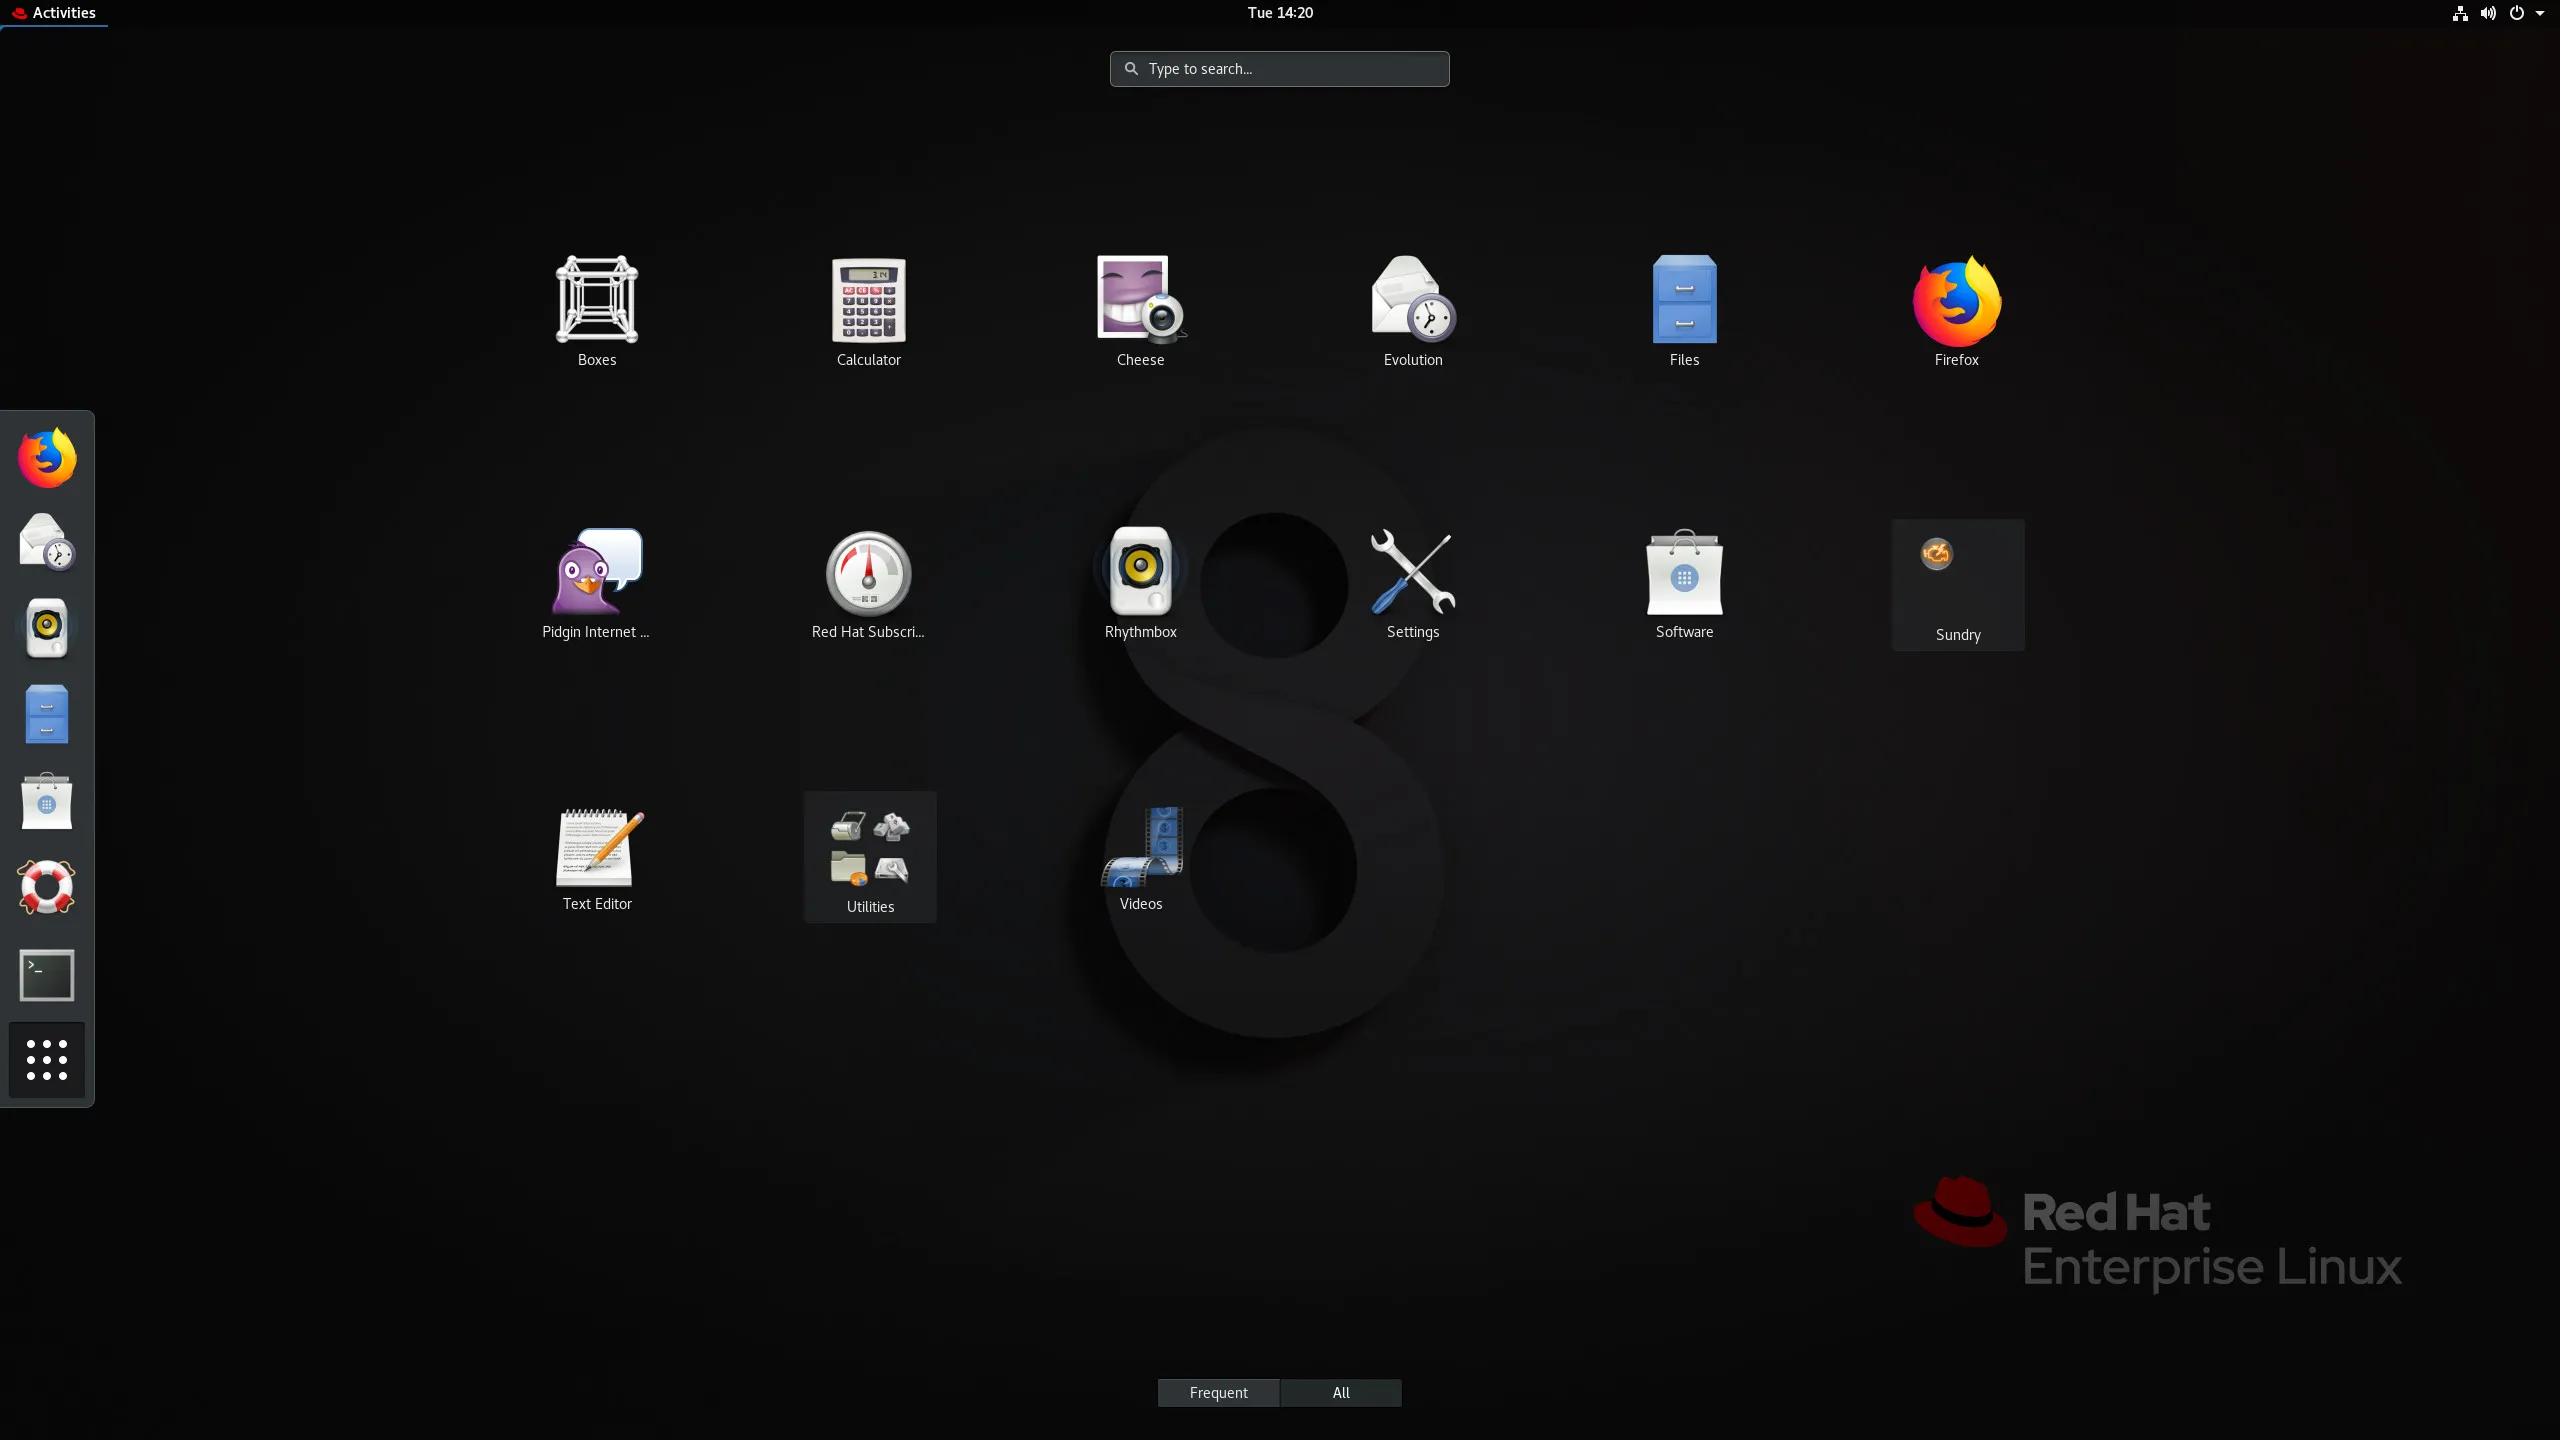Image resolution: width=2560 pixels, height=1440 pixels.
Task: Expand the Activities overview menu
Action: pyautogui.click(x=62, y=12)
